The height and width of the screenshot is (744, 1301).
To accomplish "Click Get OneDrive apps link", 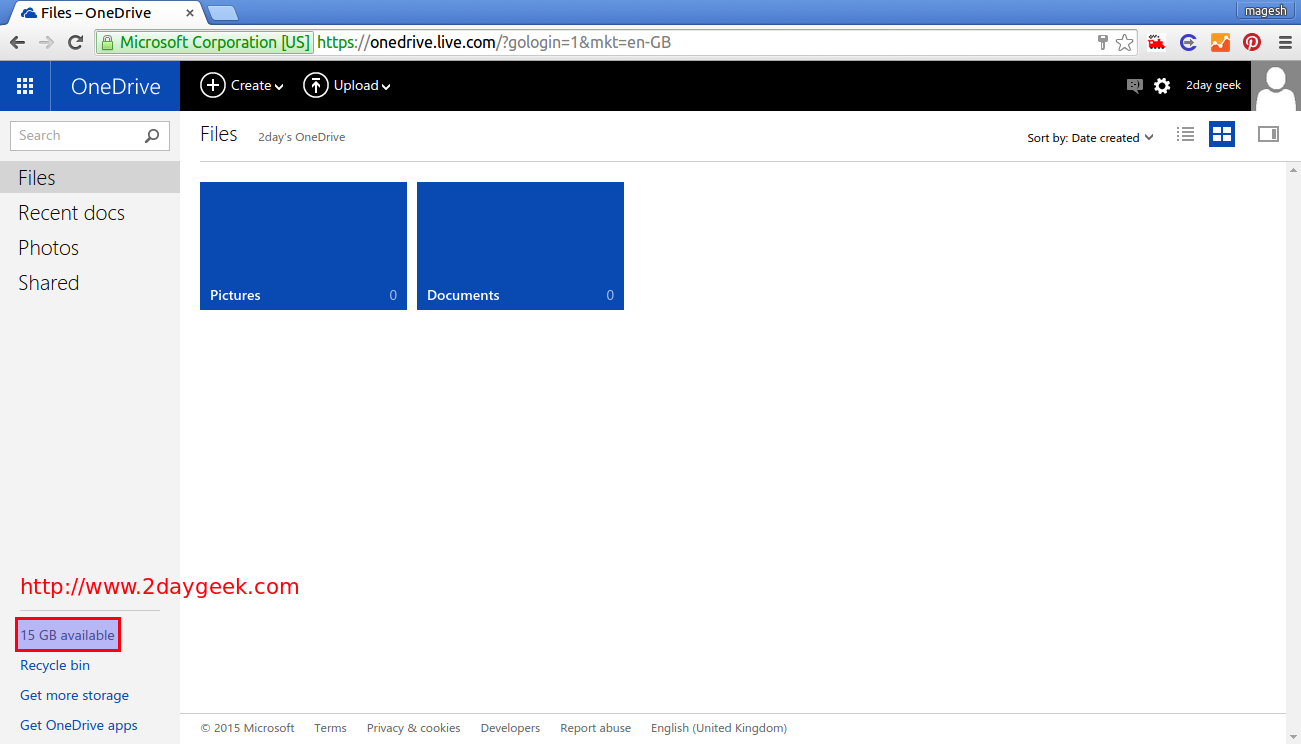I will click(79, 725).
